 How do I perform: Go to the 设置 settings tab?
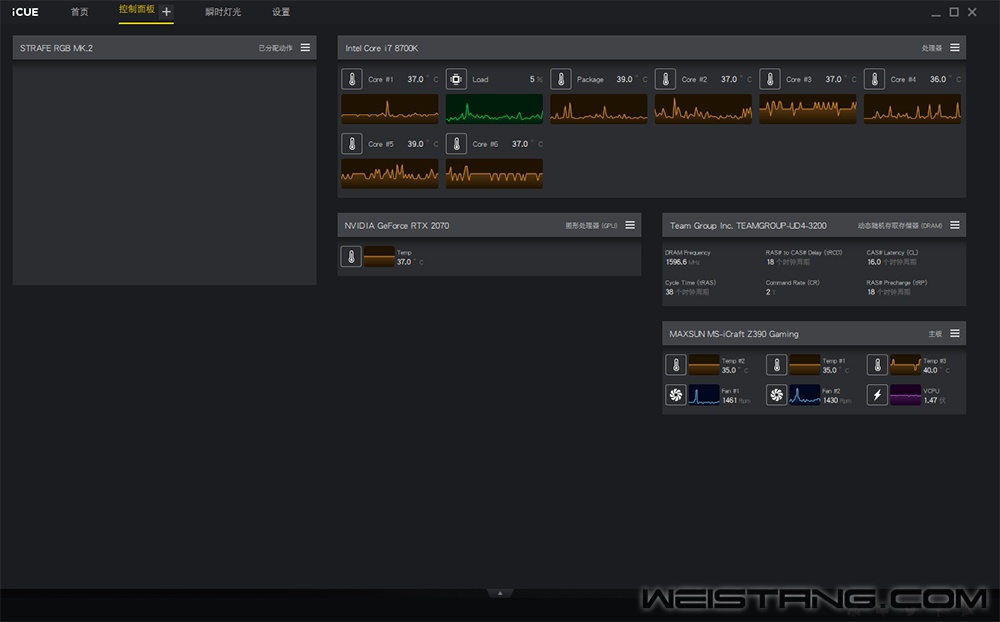point(281,12)
